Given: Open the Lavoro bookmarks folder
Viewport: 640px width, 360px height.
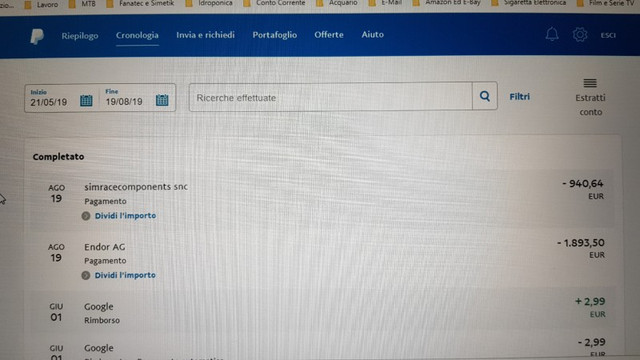Looking at the screenshot, I should click(x=41, y=4).
